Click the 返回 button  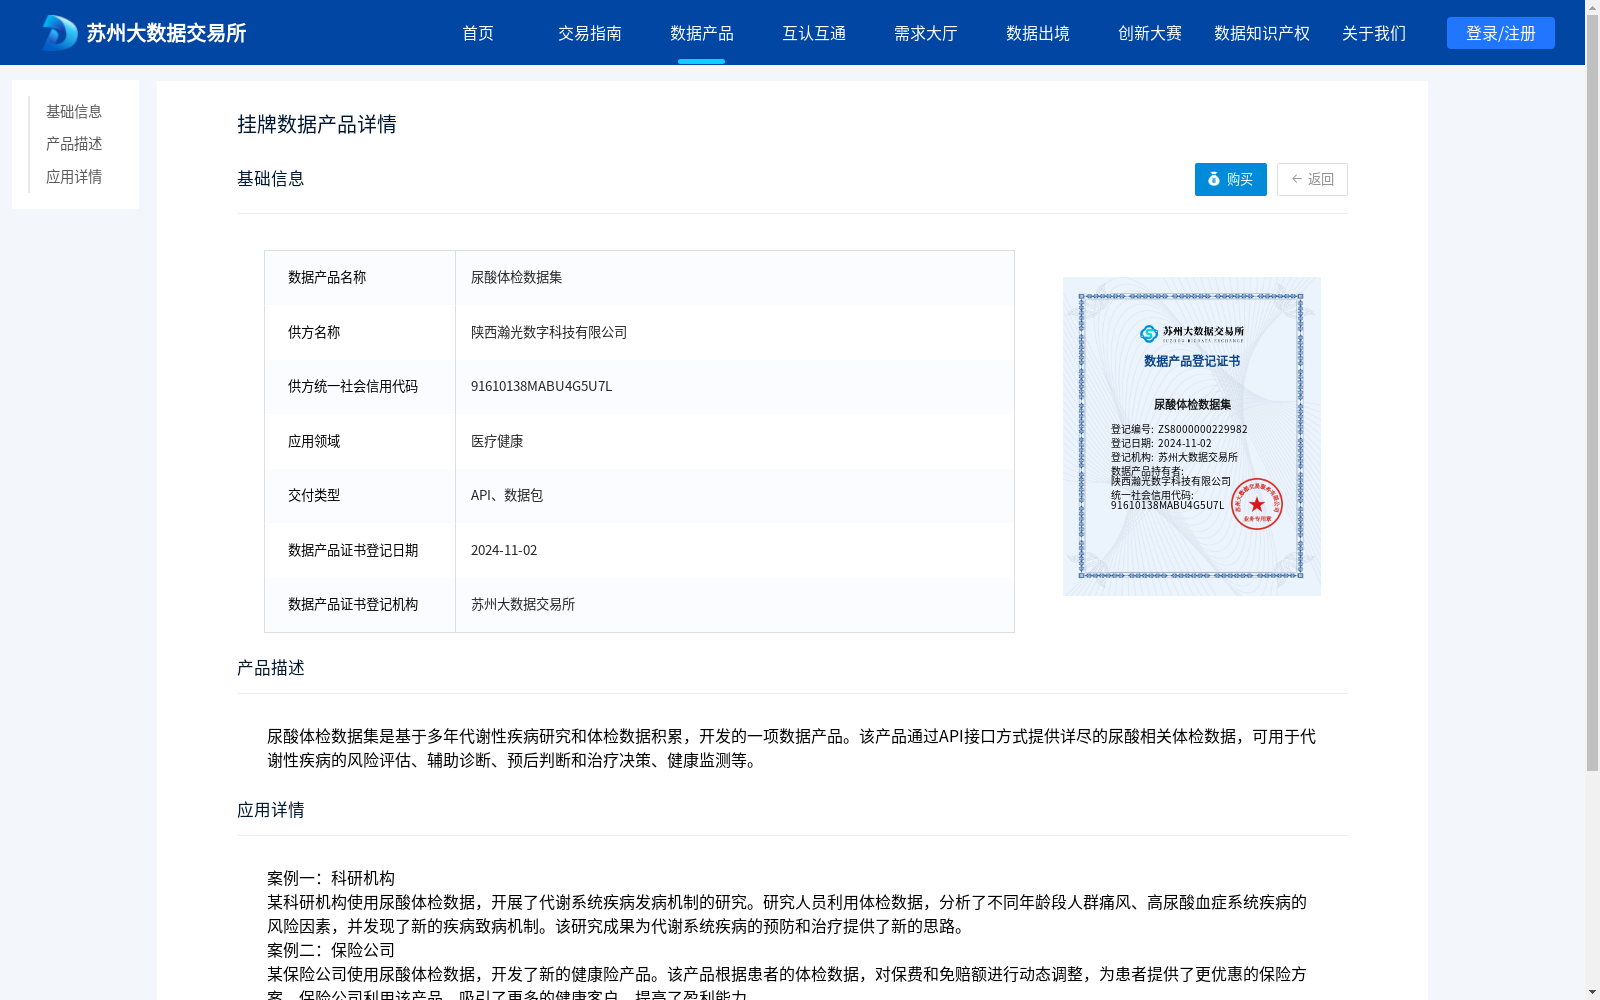(x=1312, y=179)
